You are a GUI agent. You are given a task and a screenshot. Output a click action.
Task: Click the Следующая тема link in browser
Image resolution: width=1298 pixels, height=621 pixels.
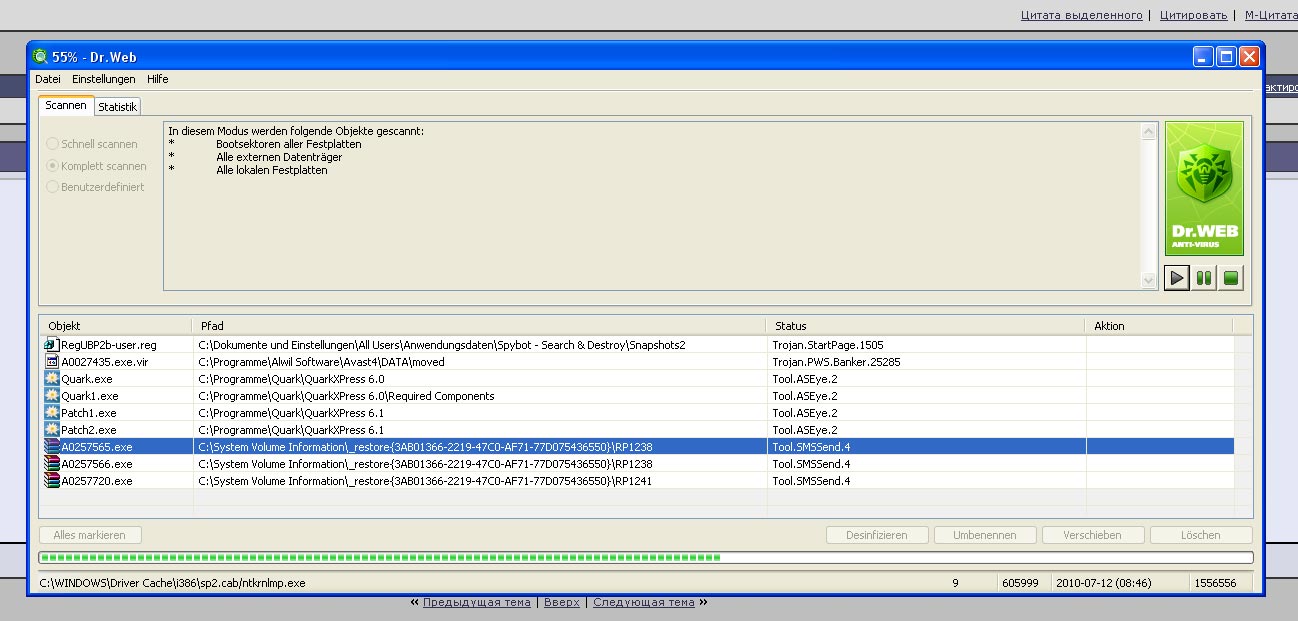point(643,602)
